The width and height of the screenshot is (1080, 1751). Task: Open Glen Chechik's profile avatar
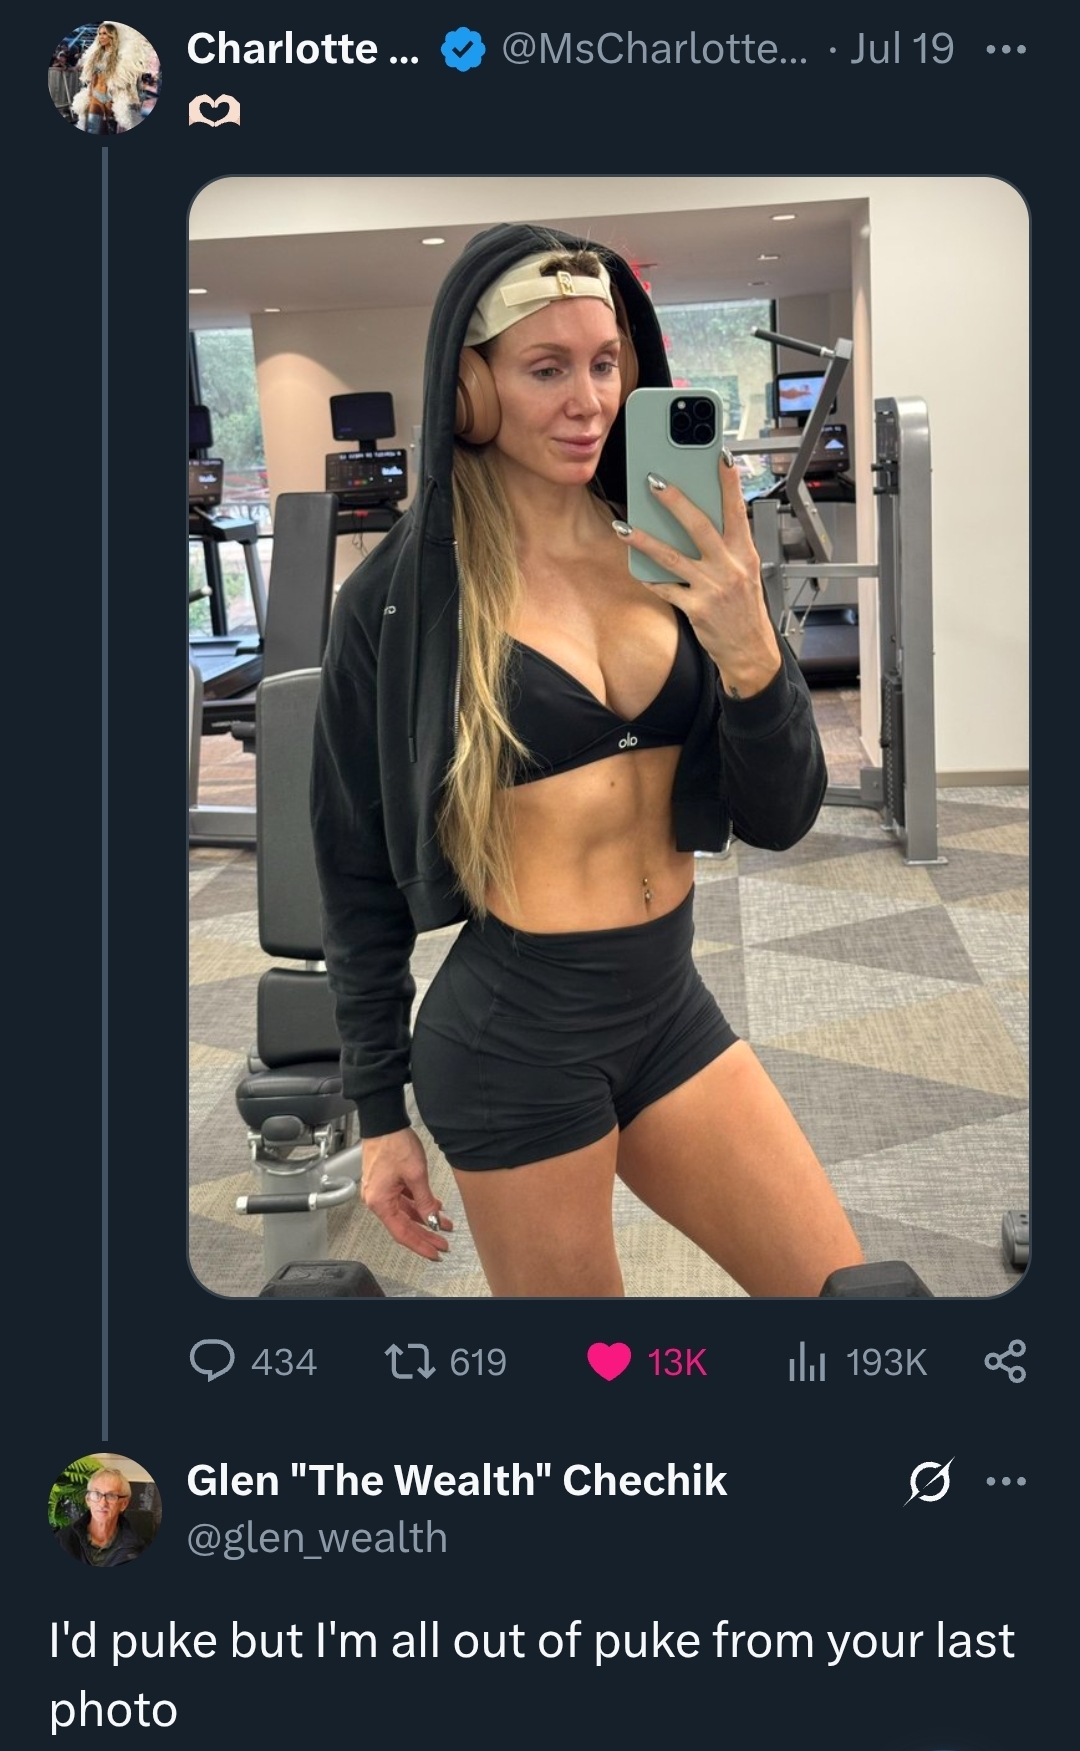click(x=105, y=1509)
